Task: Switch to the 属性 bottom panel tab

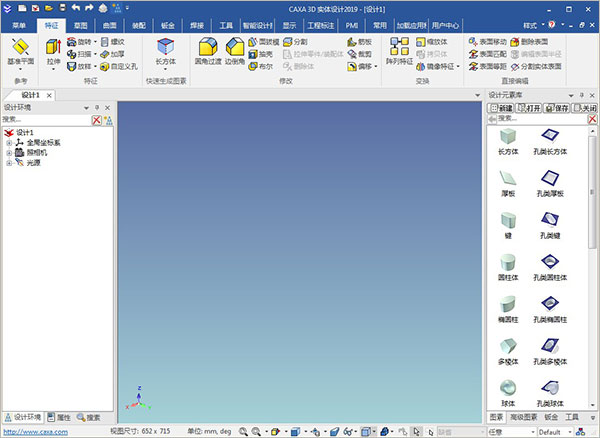Action: [x=59, y=417]
